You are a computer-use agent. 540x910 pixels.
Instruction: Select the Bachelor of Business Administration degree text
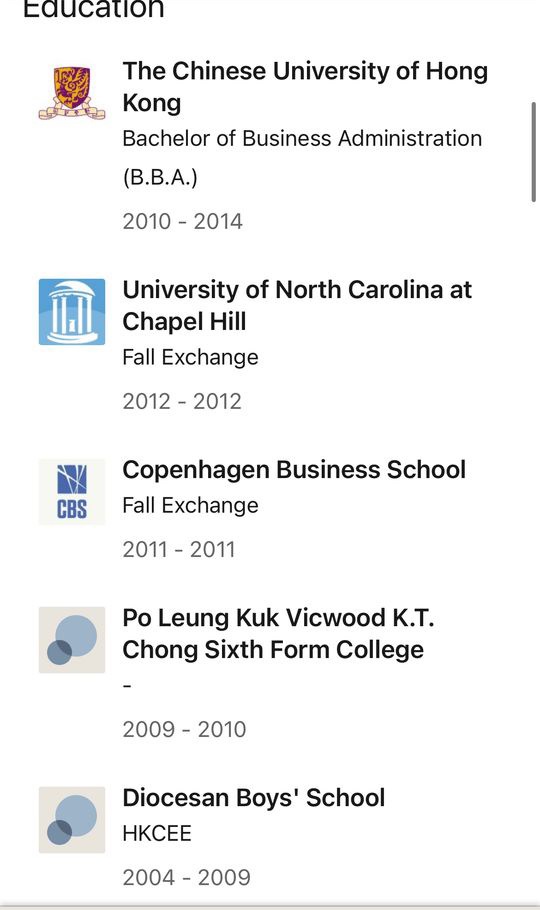302,157
